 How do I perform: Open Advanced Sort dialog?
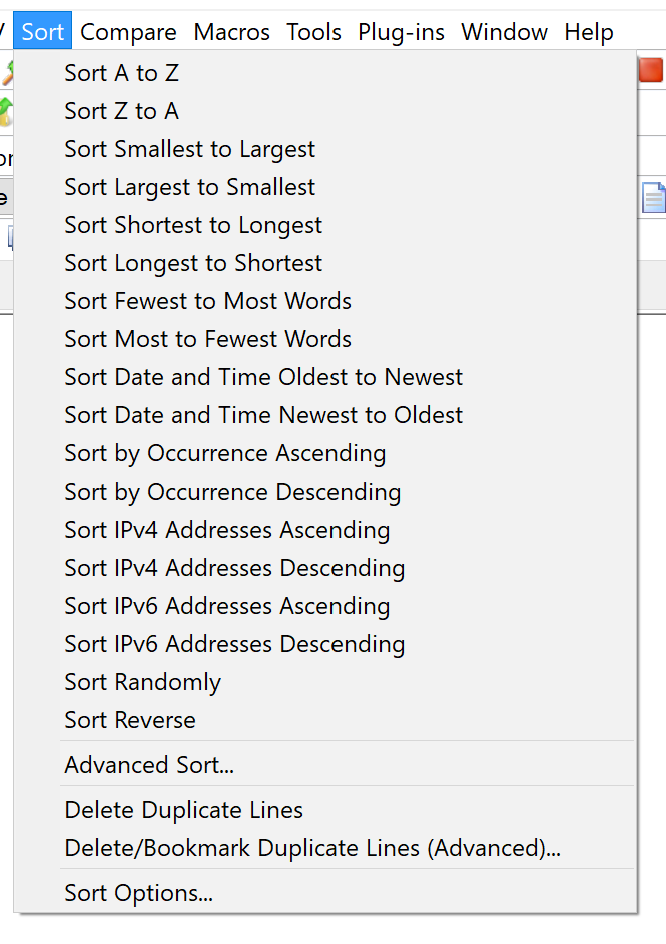(325, 765)
